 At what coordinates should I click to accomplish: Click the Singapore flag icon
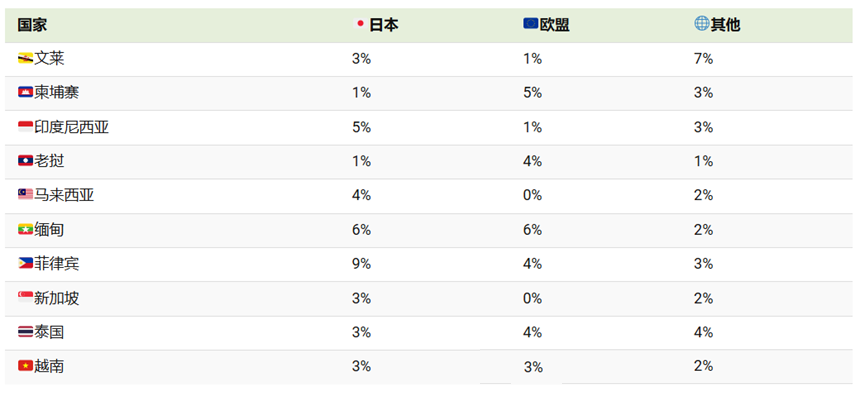[25, 298]
